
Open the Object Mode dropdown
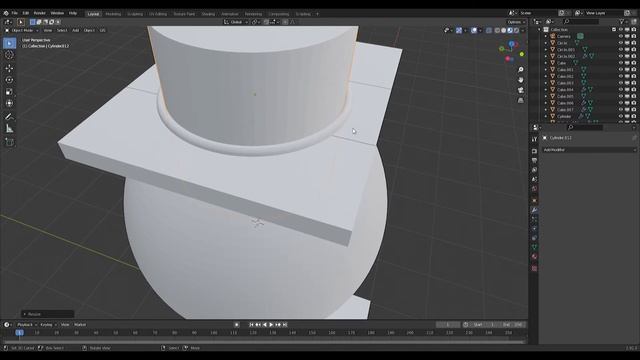pos(22,30)
